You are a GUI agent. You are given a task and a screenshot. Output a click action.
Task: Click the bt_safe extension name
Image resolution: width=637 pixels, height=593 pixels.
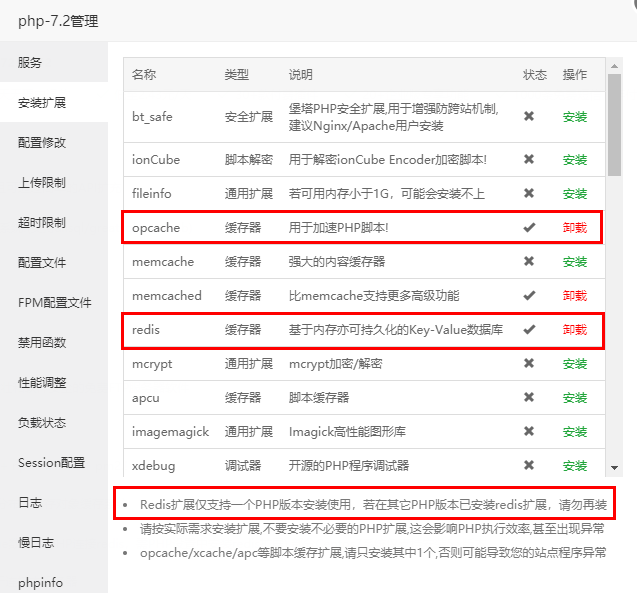[x=152, y=117]
